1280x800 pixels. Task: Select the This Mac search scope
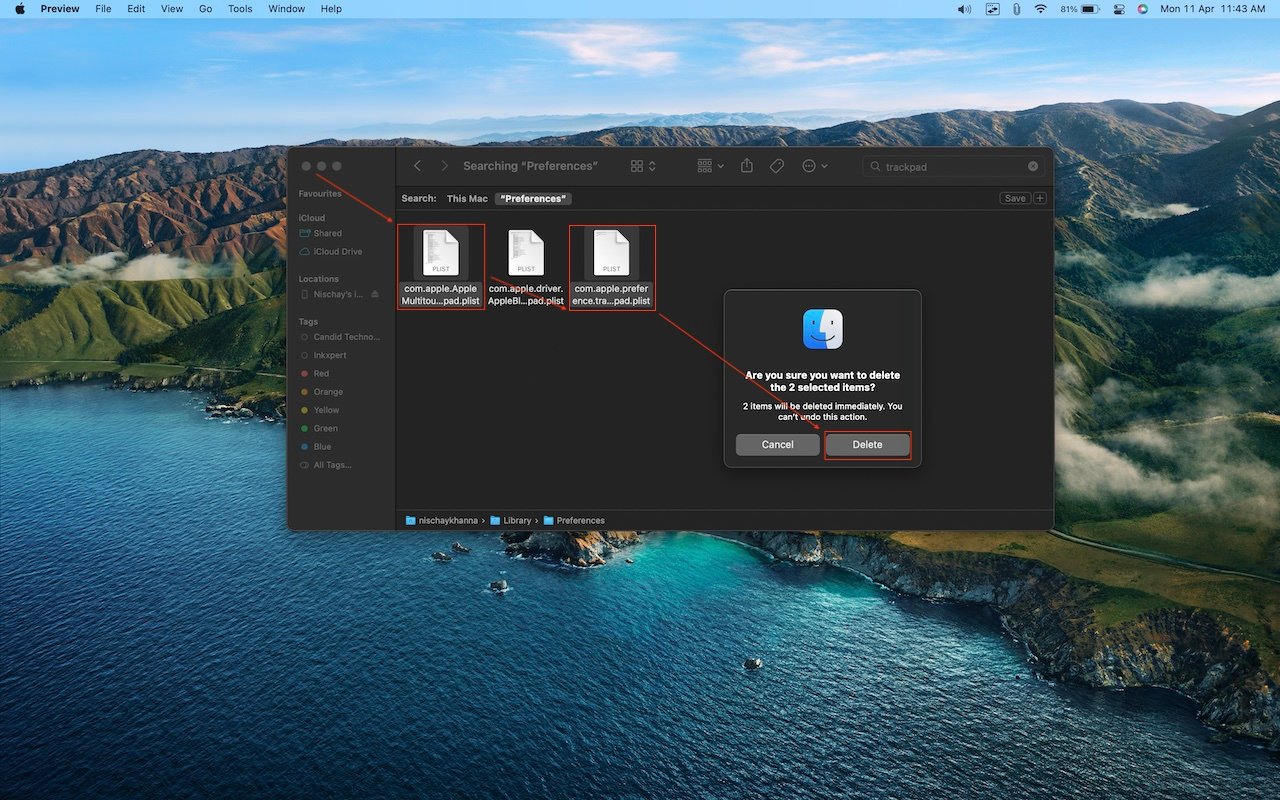click(467, 198)
